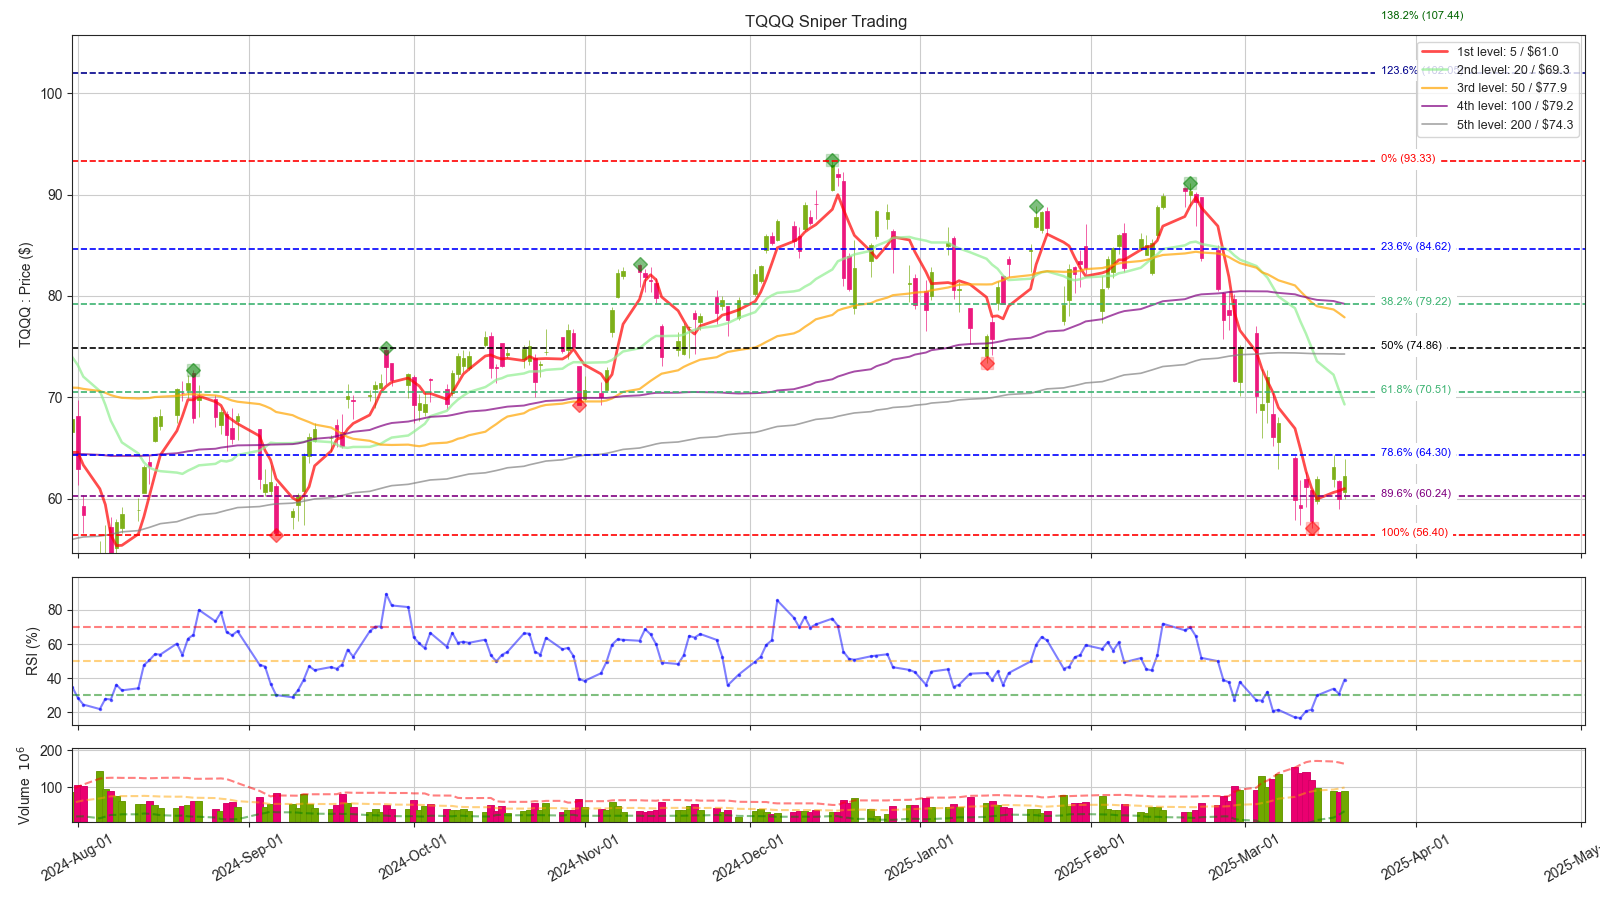This screenshot has height=900, width=1600.
Task: Click price axis tick '100'
Action: [x=52, y=94]
